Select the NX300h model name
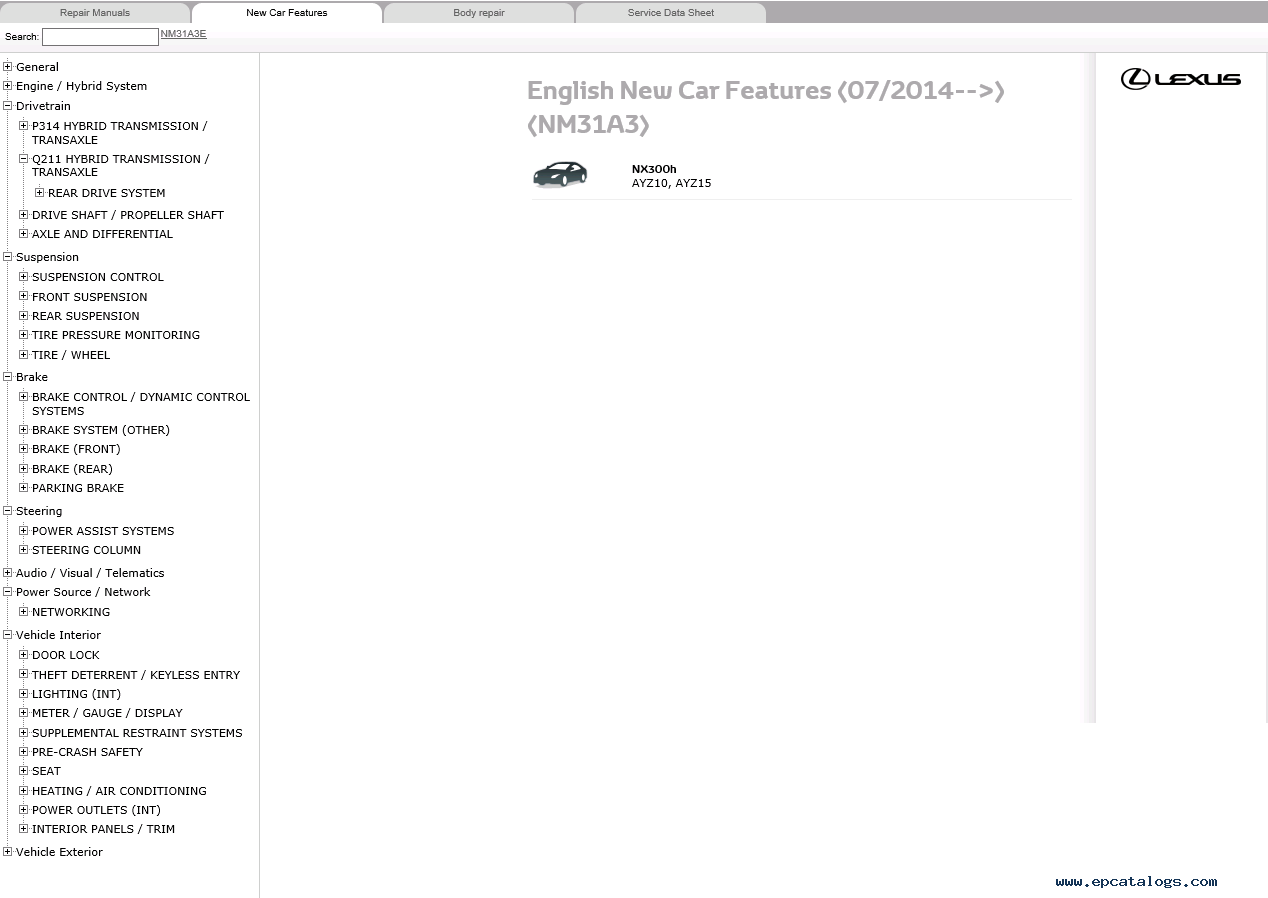1268x898 pixels. point(654,169)
